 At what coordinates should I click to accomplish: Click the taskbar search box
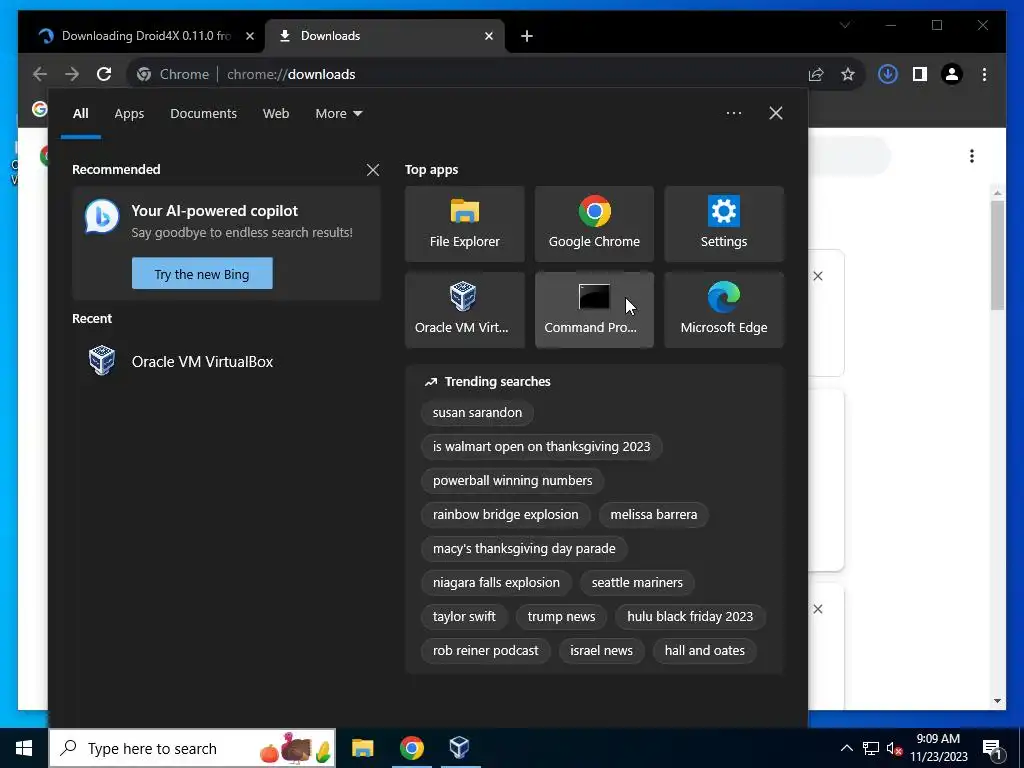[x=192, y=748]
